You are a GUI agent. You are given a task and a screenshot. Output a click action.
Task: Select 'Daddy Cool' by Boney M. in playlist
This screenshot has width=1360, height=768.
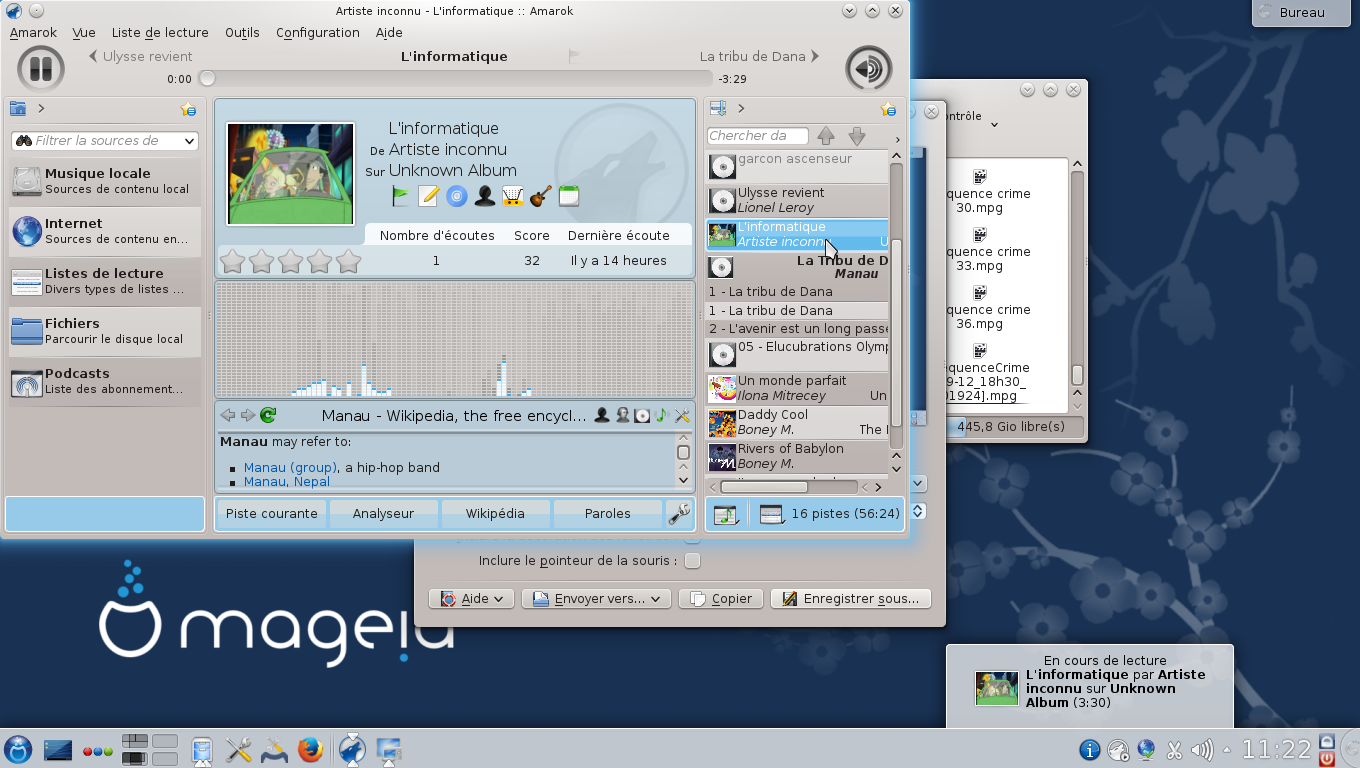pos(797,423)
